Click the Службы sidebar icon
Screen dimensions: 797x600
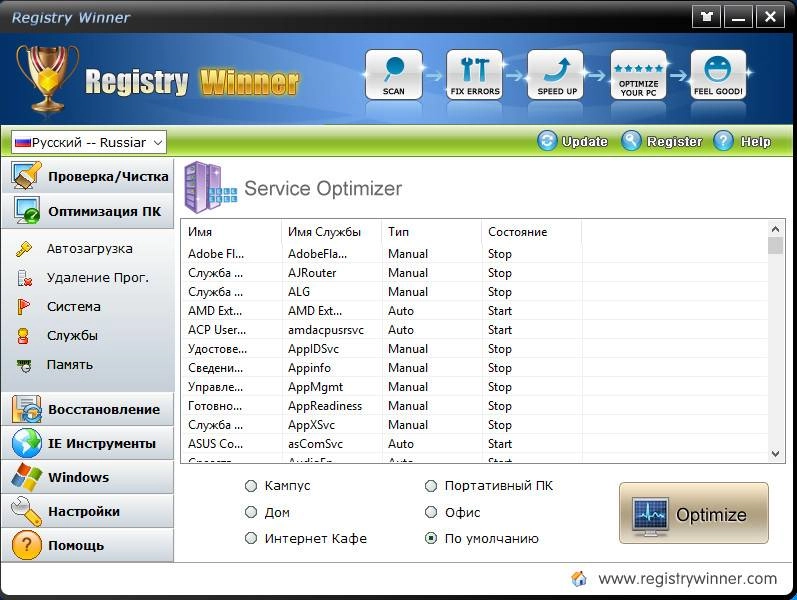[x=23, y=336]
